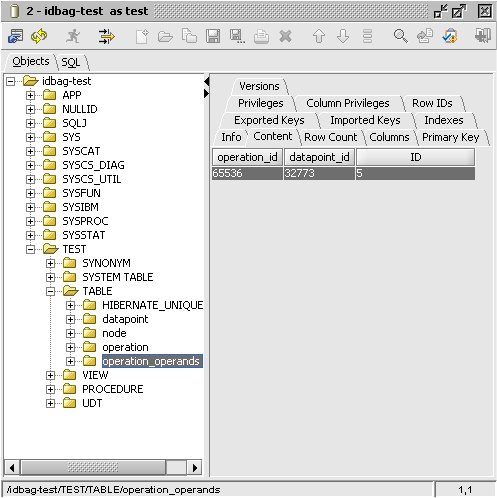Click the refresh tree icon in toolbar
The height and width of the screenshot is (498, 497).
(x=39, y=36)
